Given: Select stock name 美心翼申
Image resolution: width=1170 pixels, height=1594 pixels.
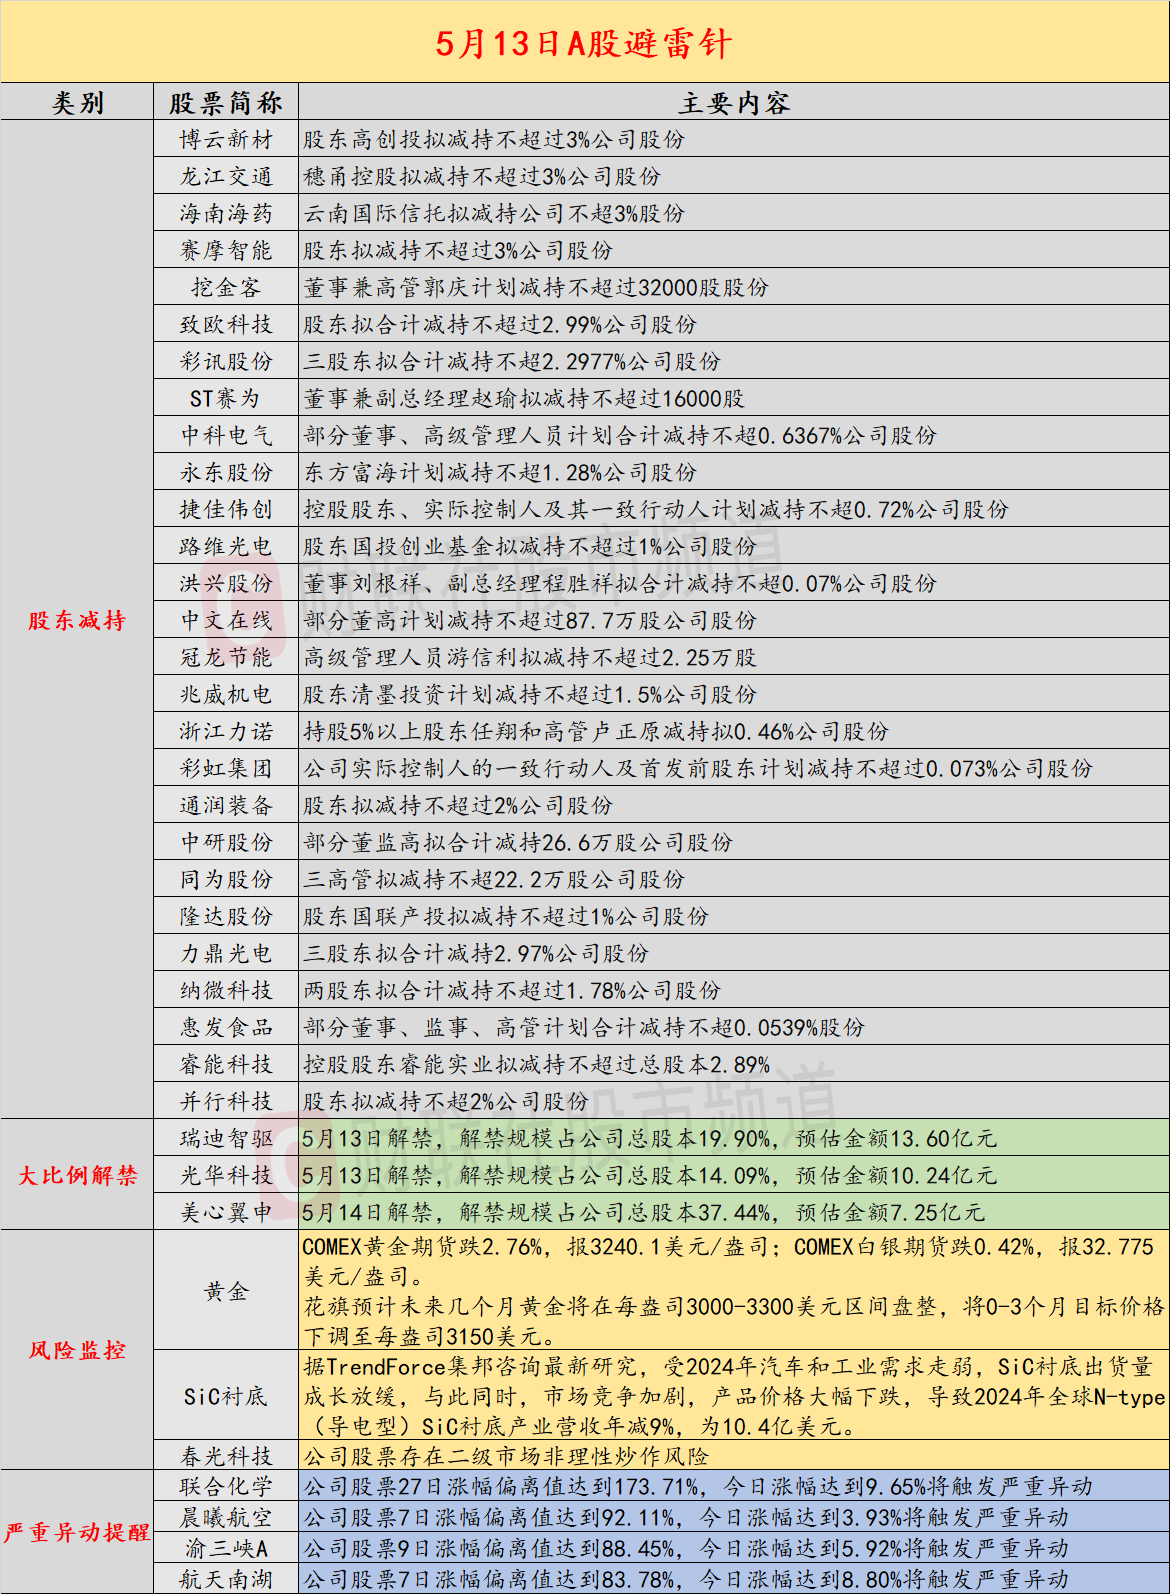Looking at the screenshot, I should coord(226,1212).
